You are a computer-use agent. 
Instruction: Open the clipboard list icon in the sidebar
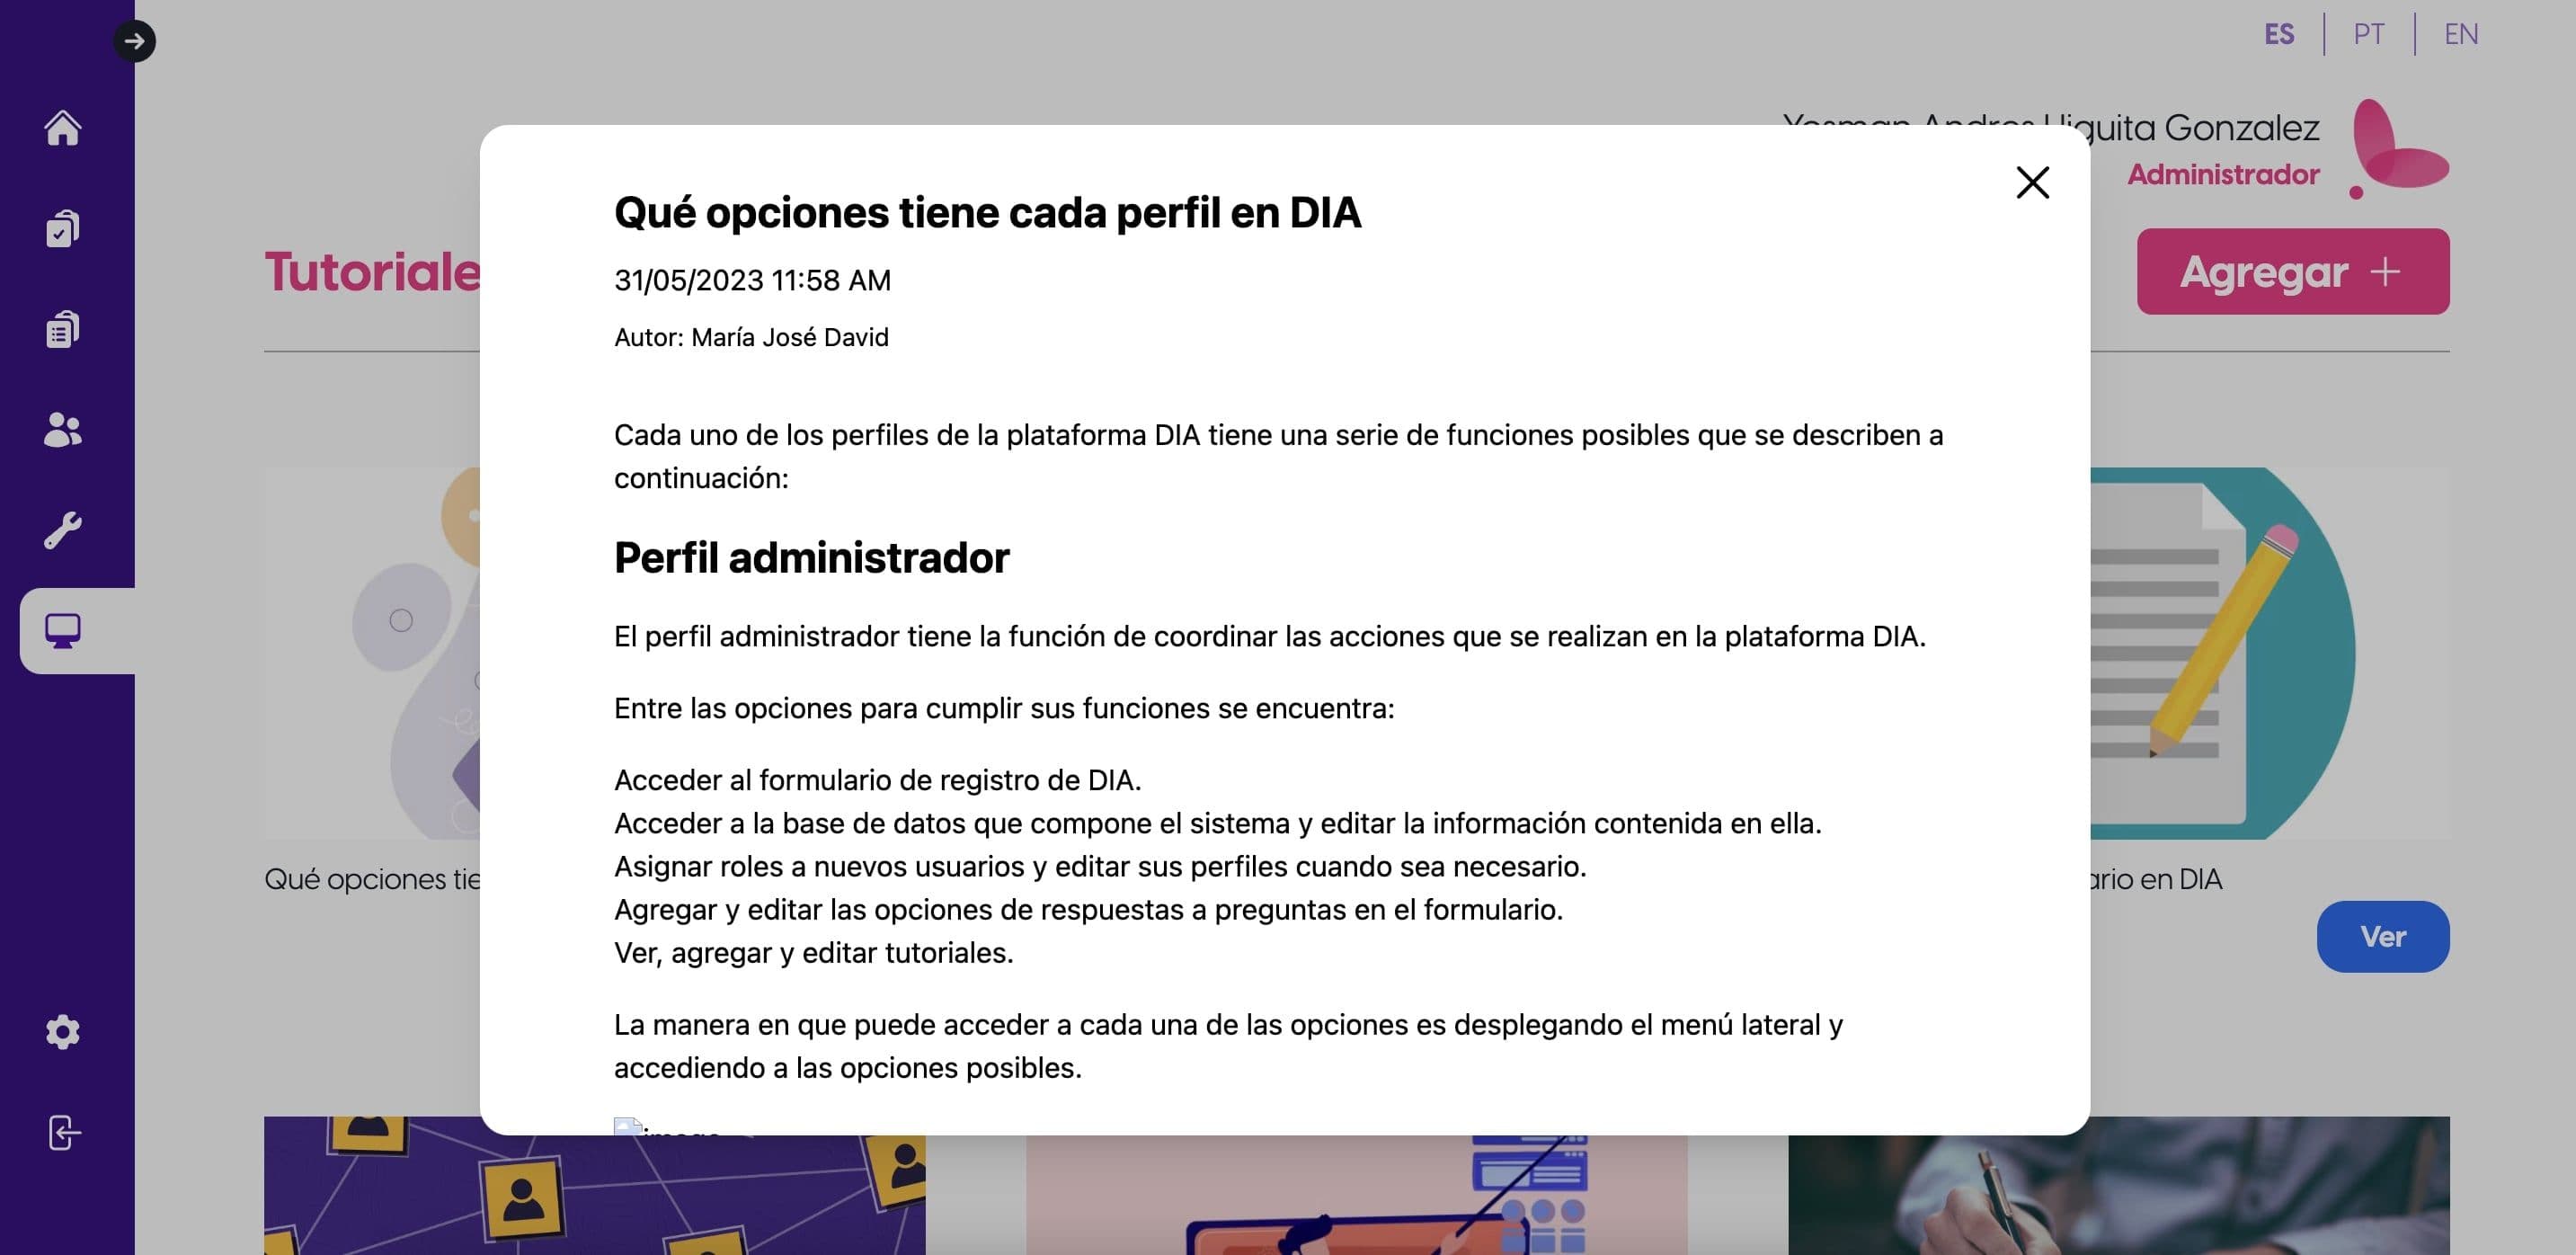tap(62, 329)
